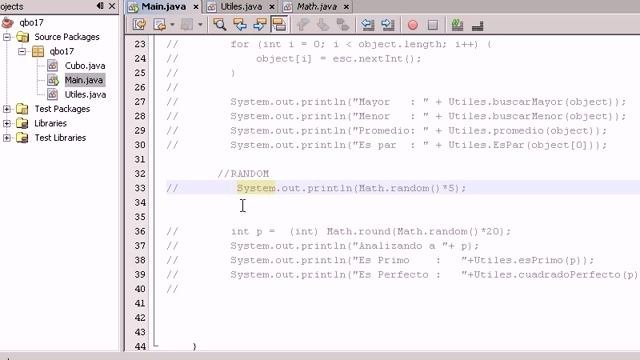
Task: Click the Shift Line Right icon
Action: click(387, 24)
